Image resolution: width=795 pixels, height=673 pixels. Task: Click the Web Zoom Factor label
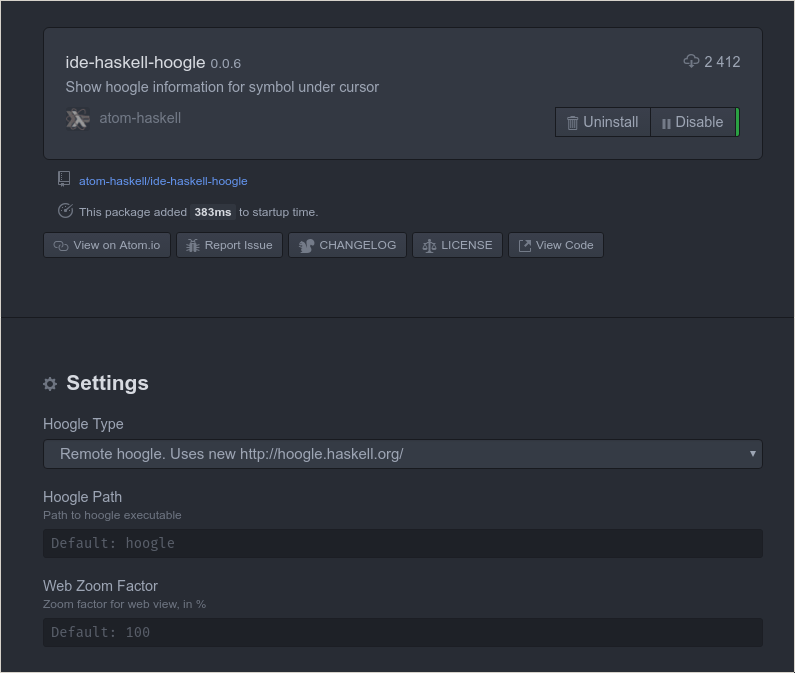tap(100, 586)
